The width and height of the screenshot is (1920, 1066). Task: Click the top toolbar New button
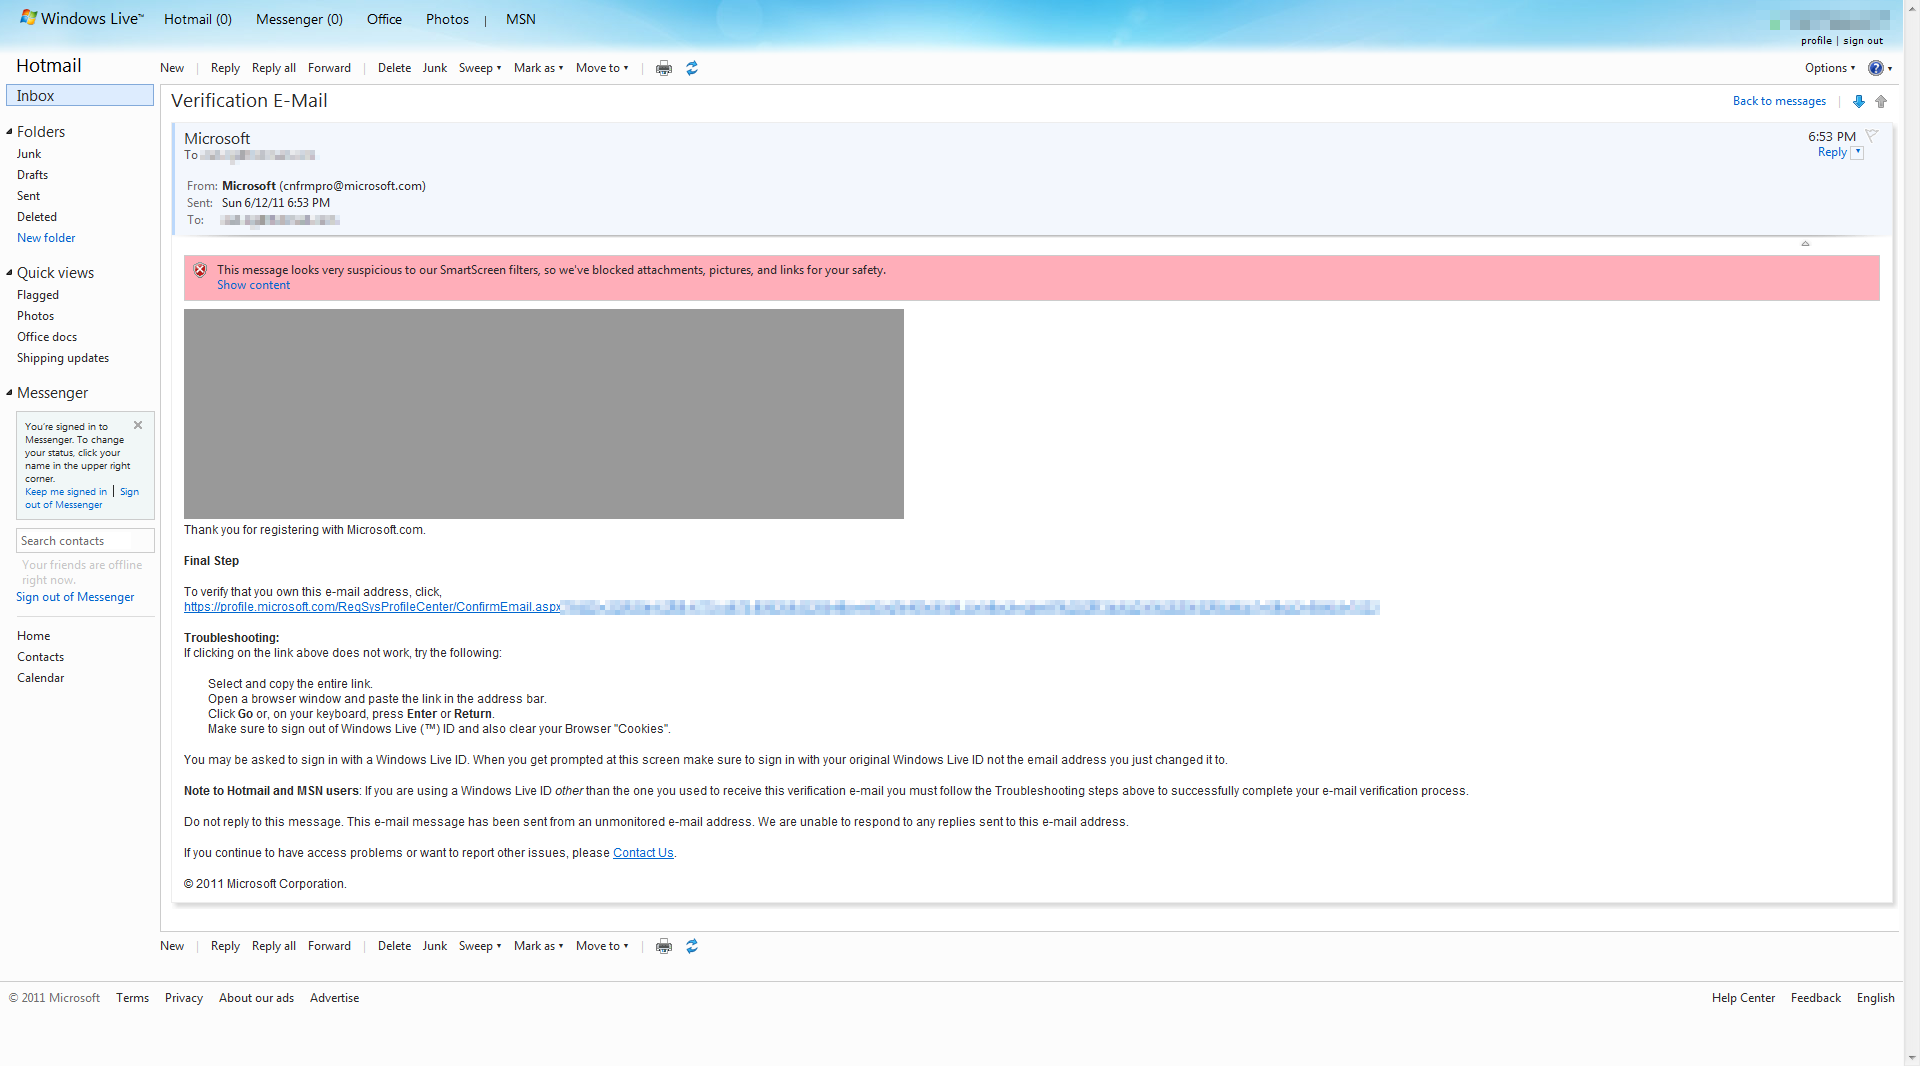172,68
